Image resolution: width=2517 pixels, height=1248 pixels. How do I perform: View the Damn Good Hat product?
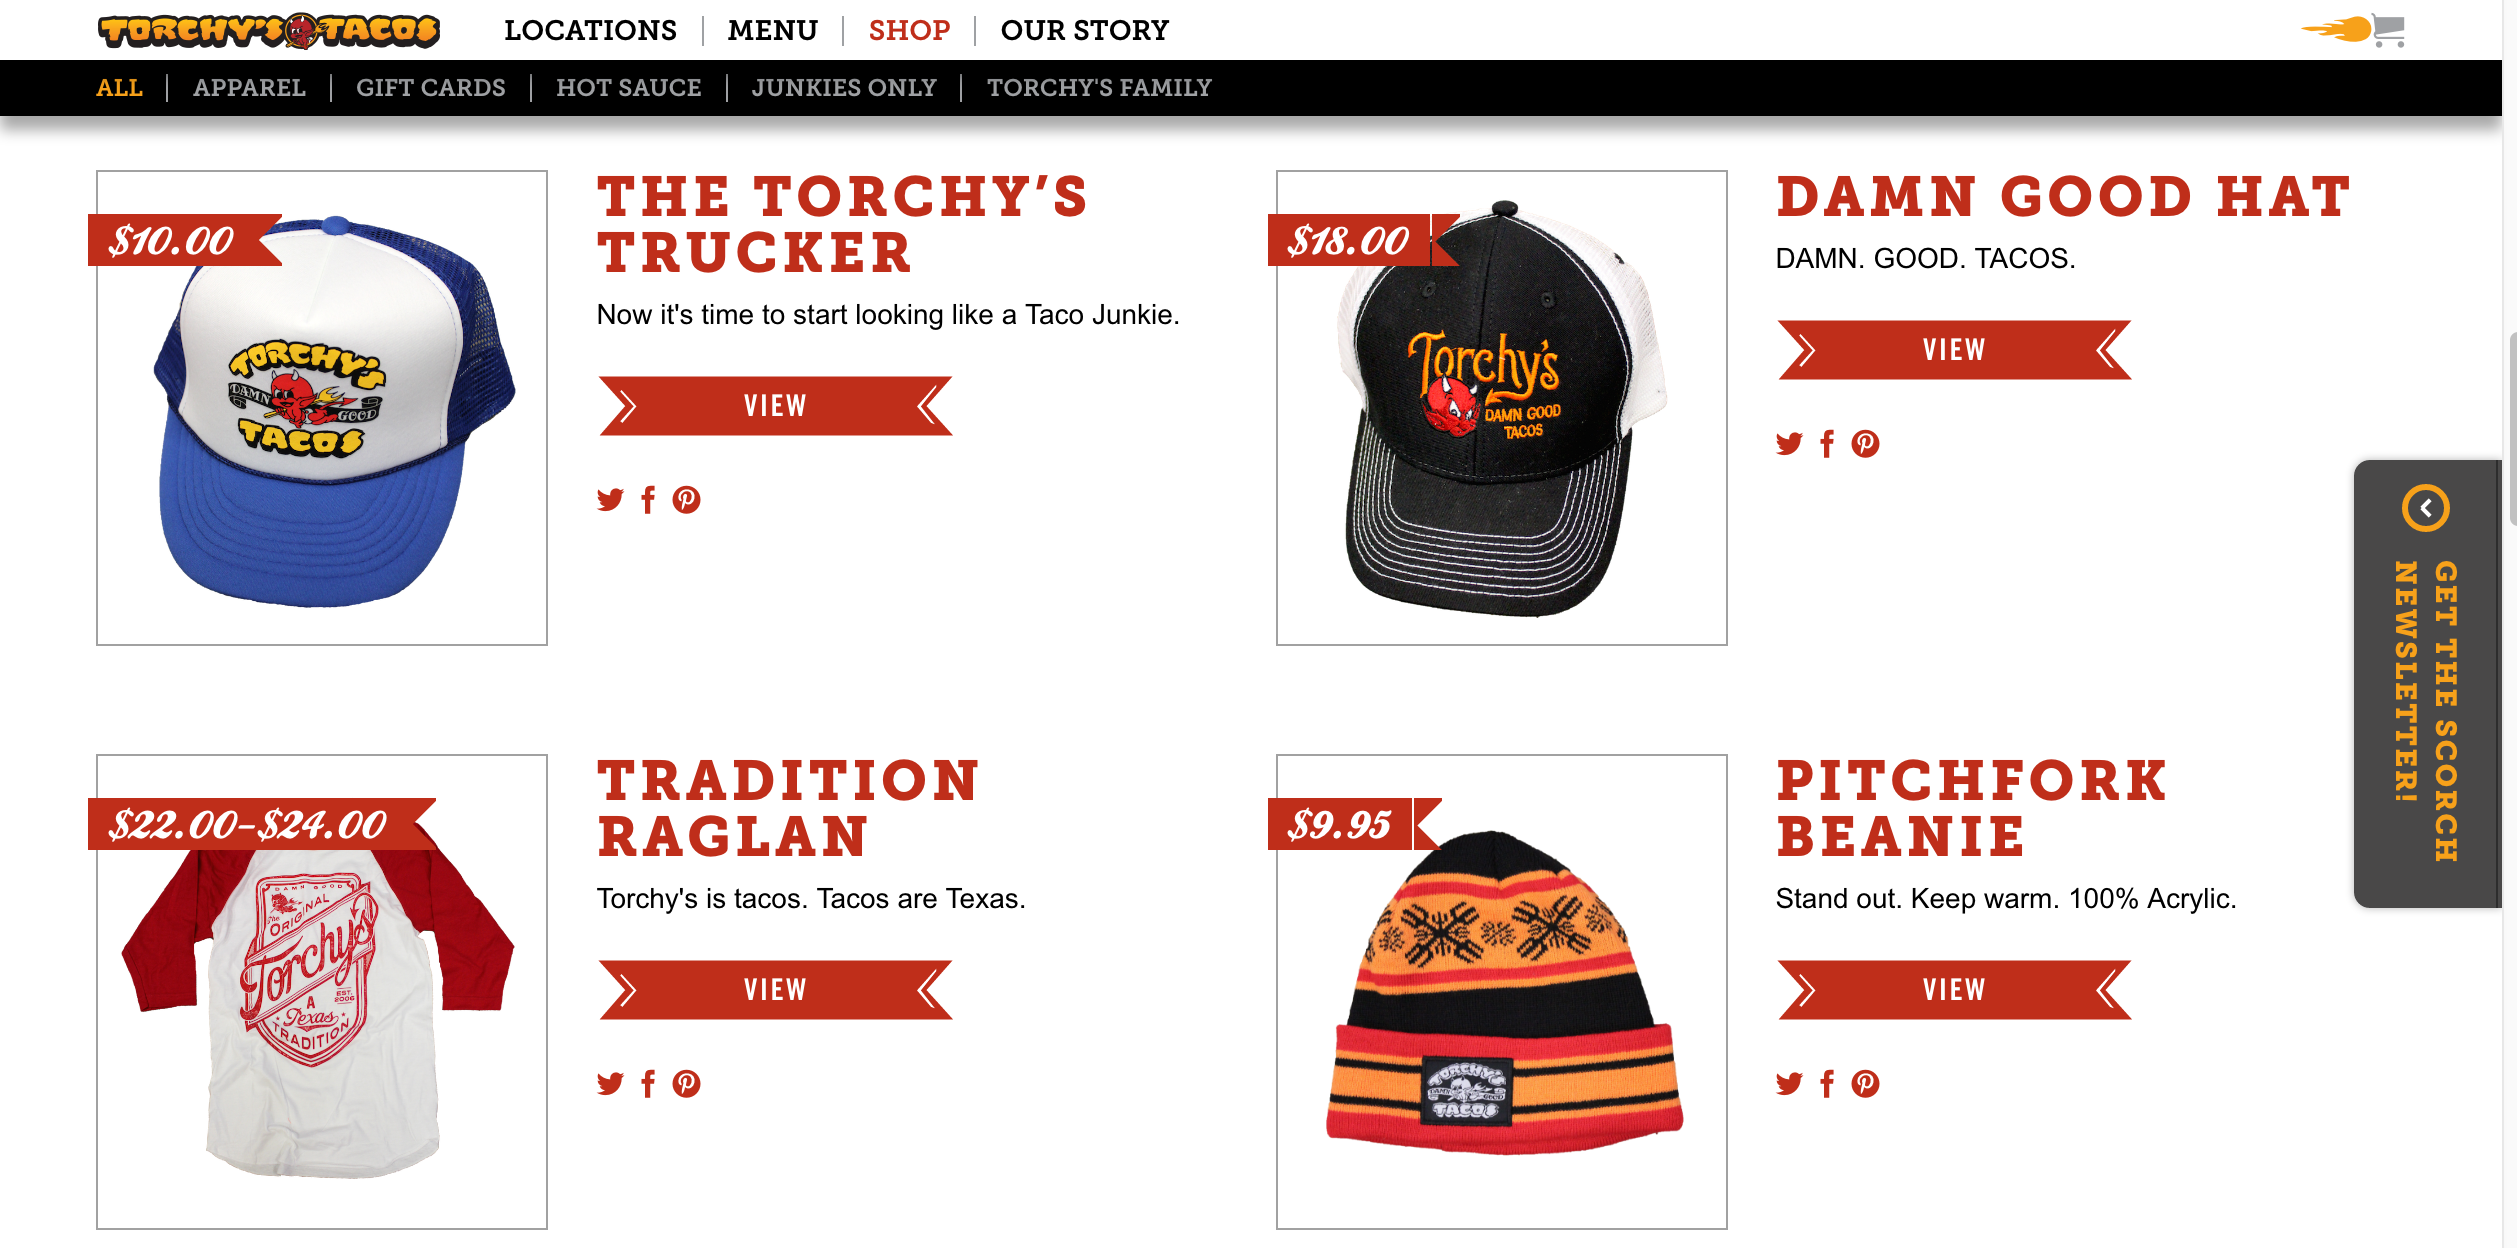point(1954,350)
